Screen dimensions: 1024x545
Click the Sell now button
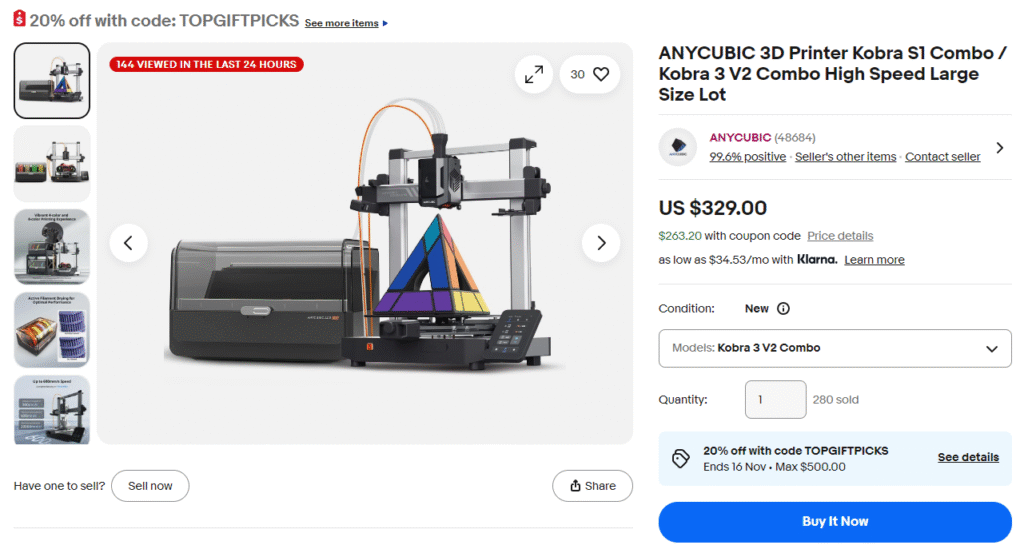tap(150, 486)
